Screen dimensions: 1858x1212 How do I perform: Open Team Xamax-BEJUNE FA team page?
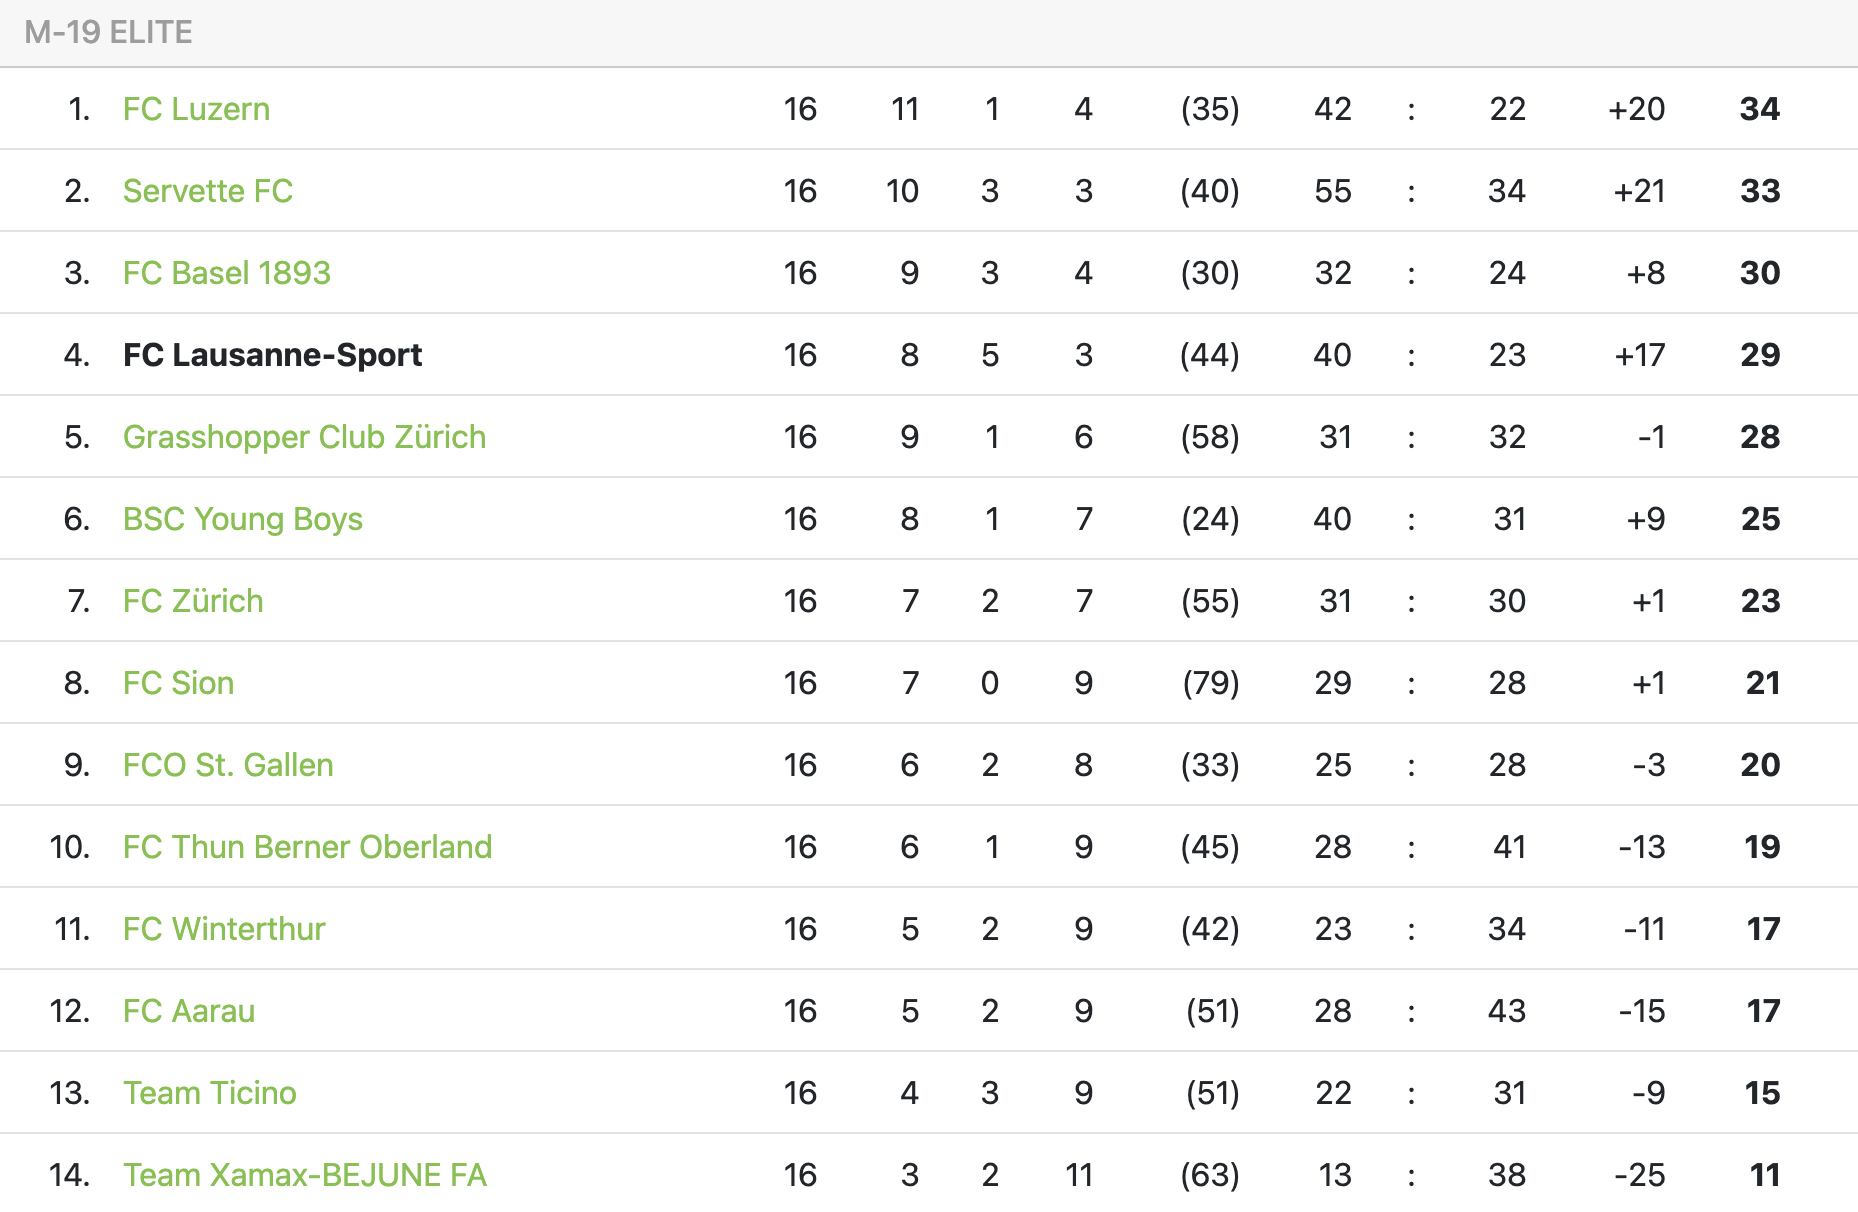[304, 1175]
